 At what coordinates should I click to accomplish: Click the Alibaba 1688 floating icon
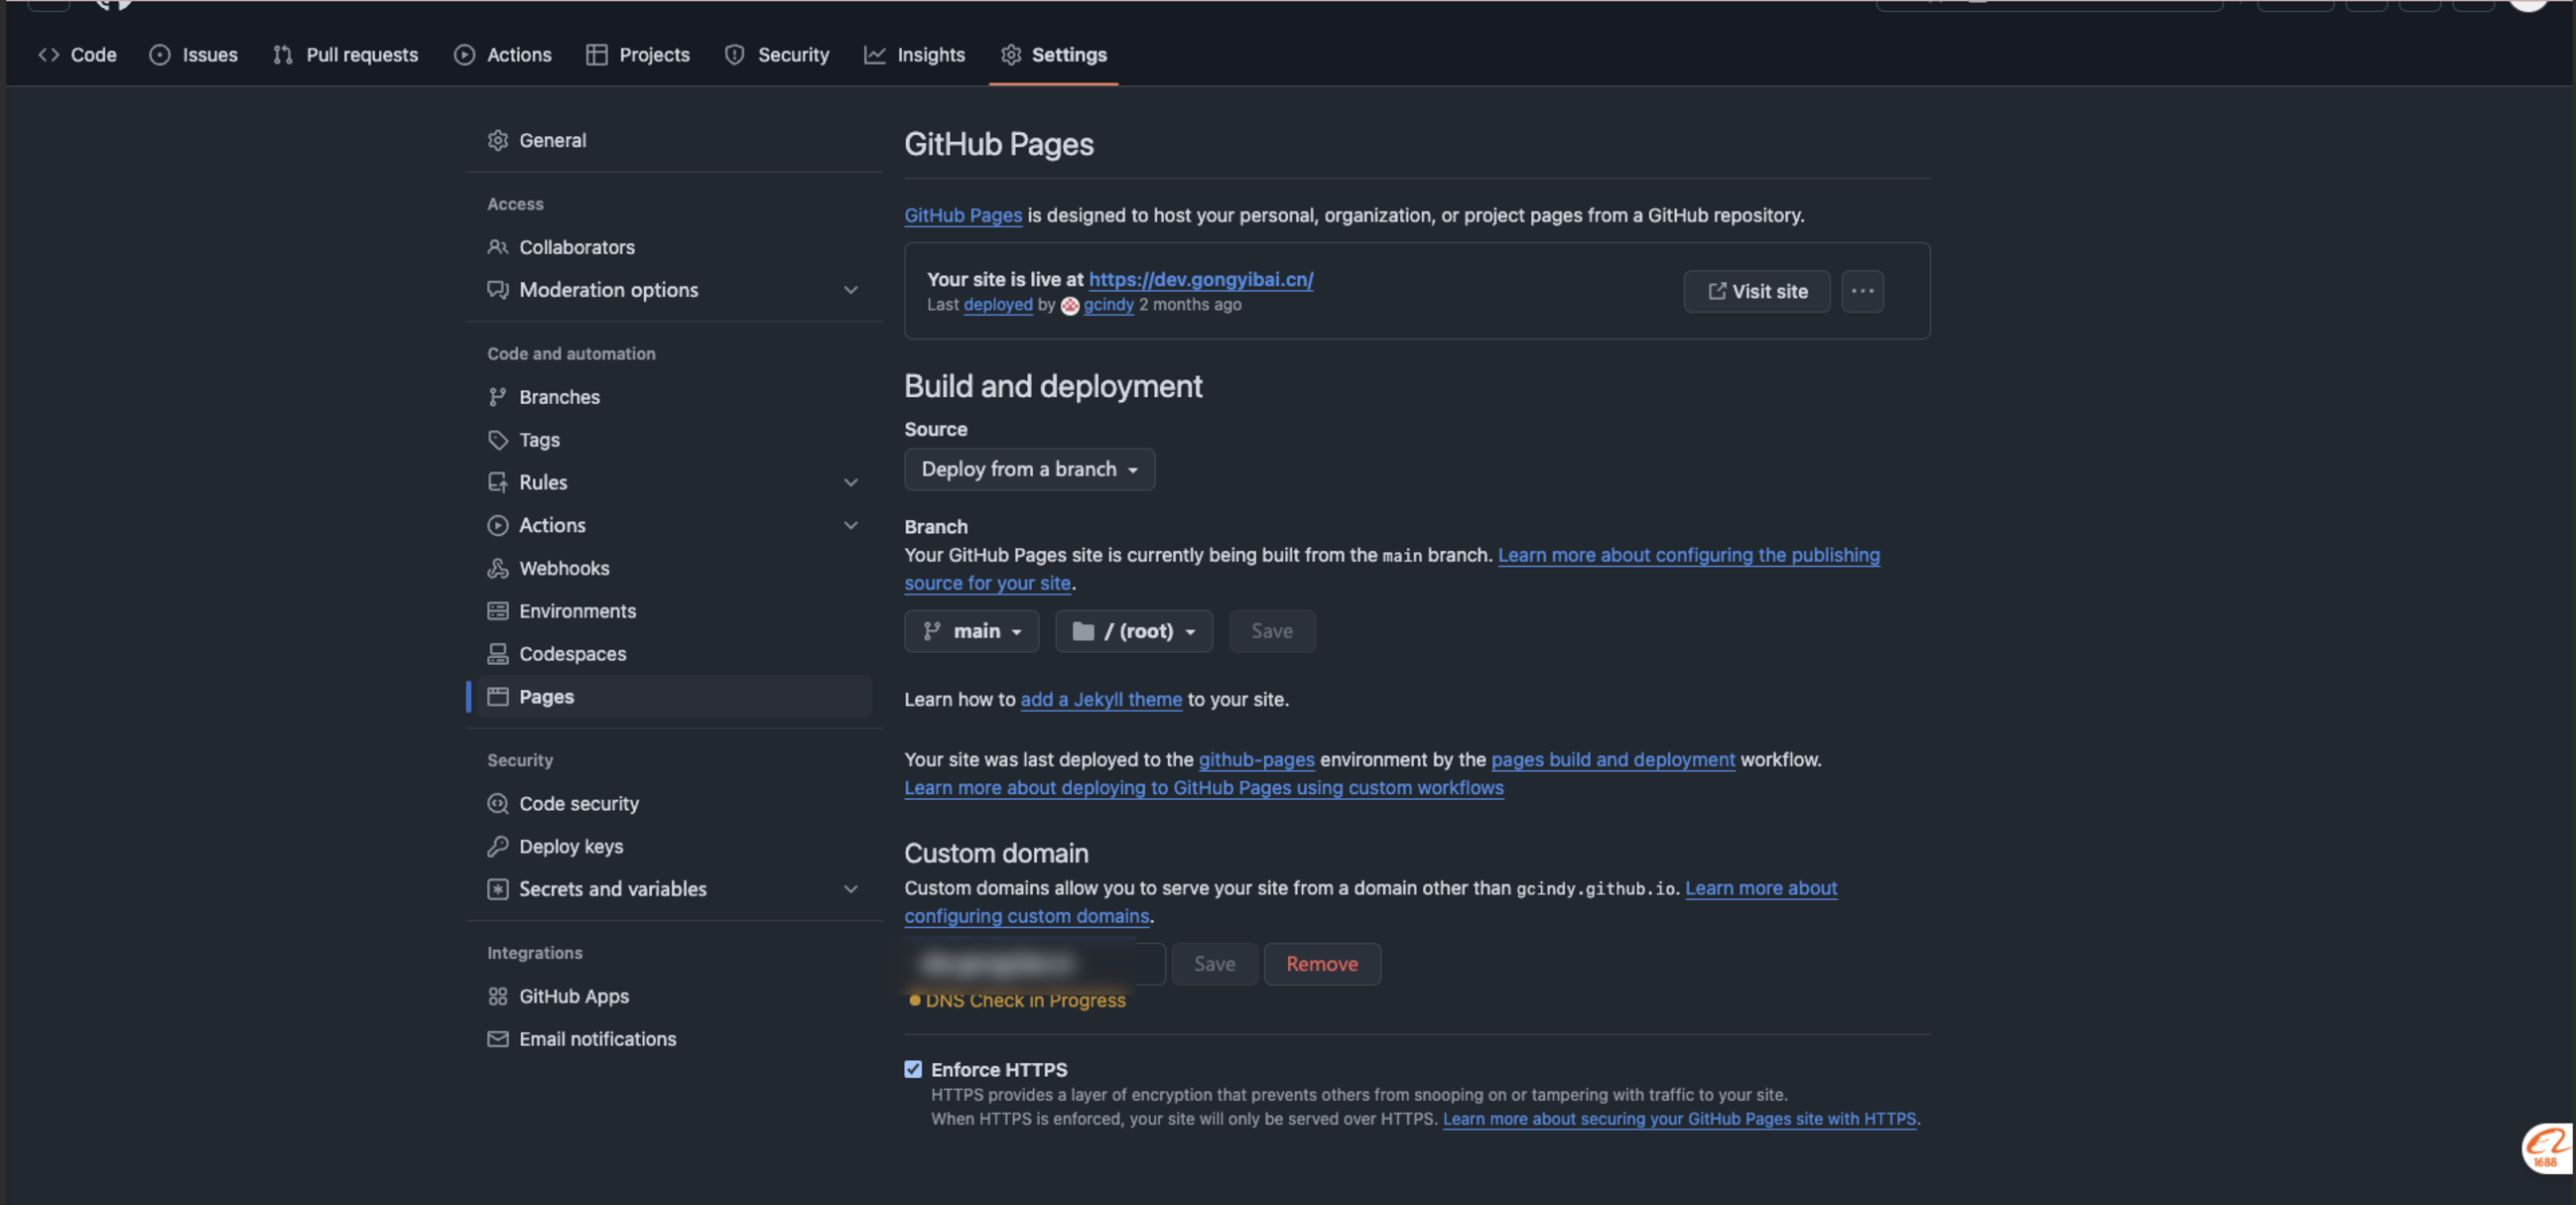[x=2546, y=1148]
